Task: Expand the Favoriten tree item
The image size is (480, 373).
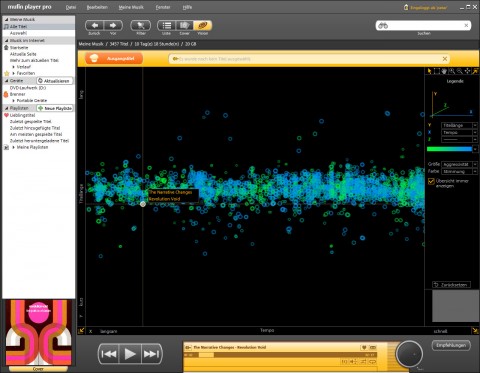Action: (x=13, y=73)
